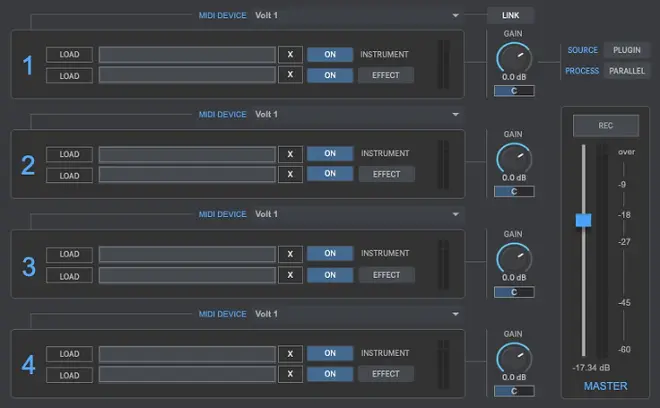Clear channel 3 effect slot with X
Image resolution: width=660 pixels, height=408 pixels.
(x=290, y=275)
